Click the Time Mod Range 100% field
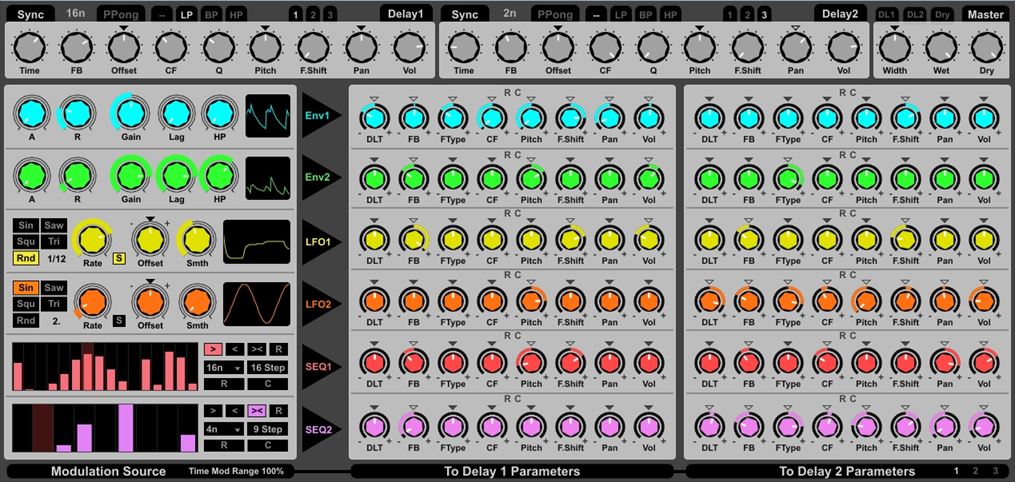1015x482 pixels. coord(237,471)
